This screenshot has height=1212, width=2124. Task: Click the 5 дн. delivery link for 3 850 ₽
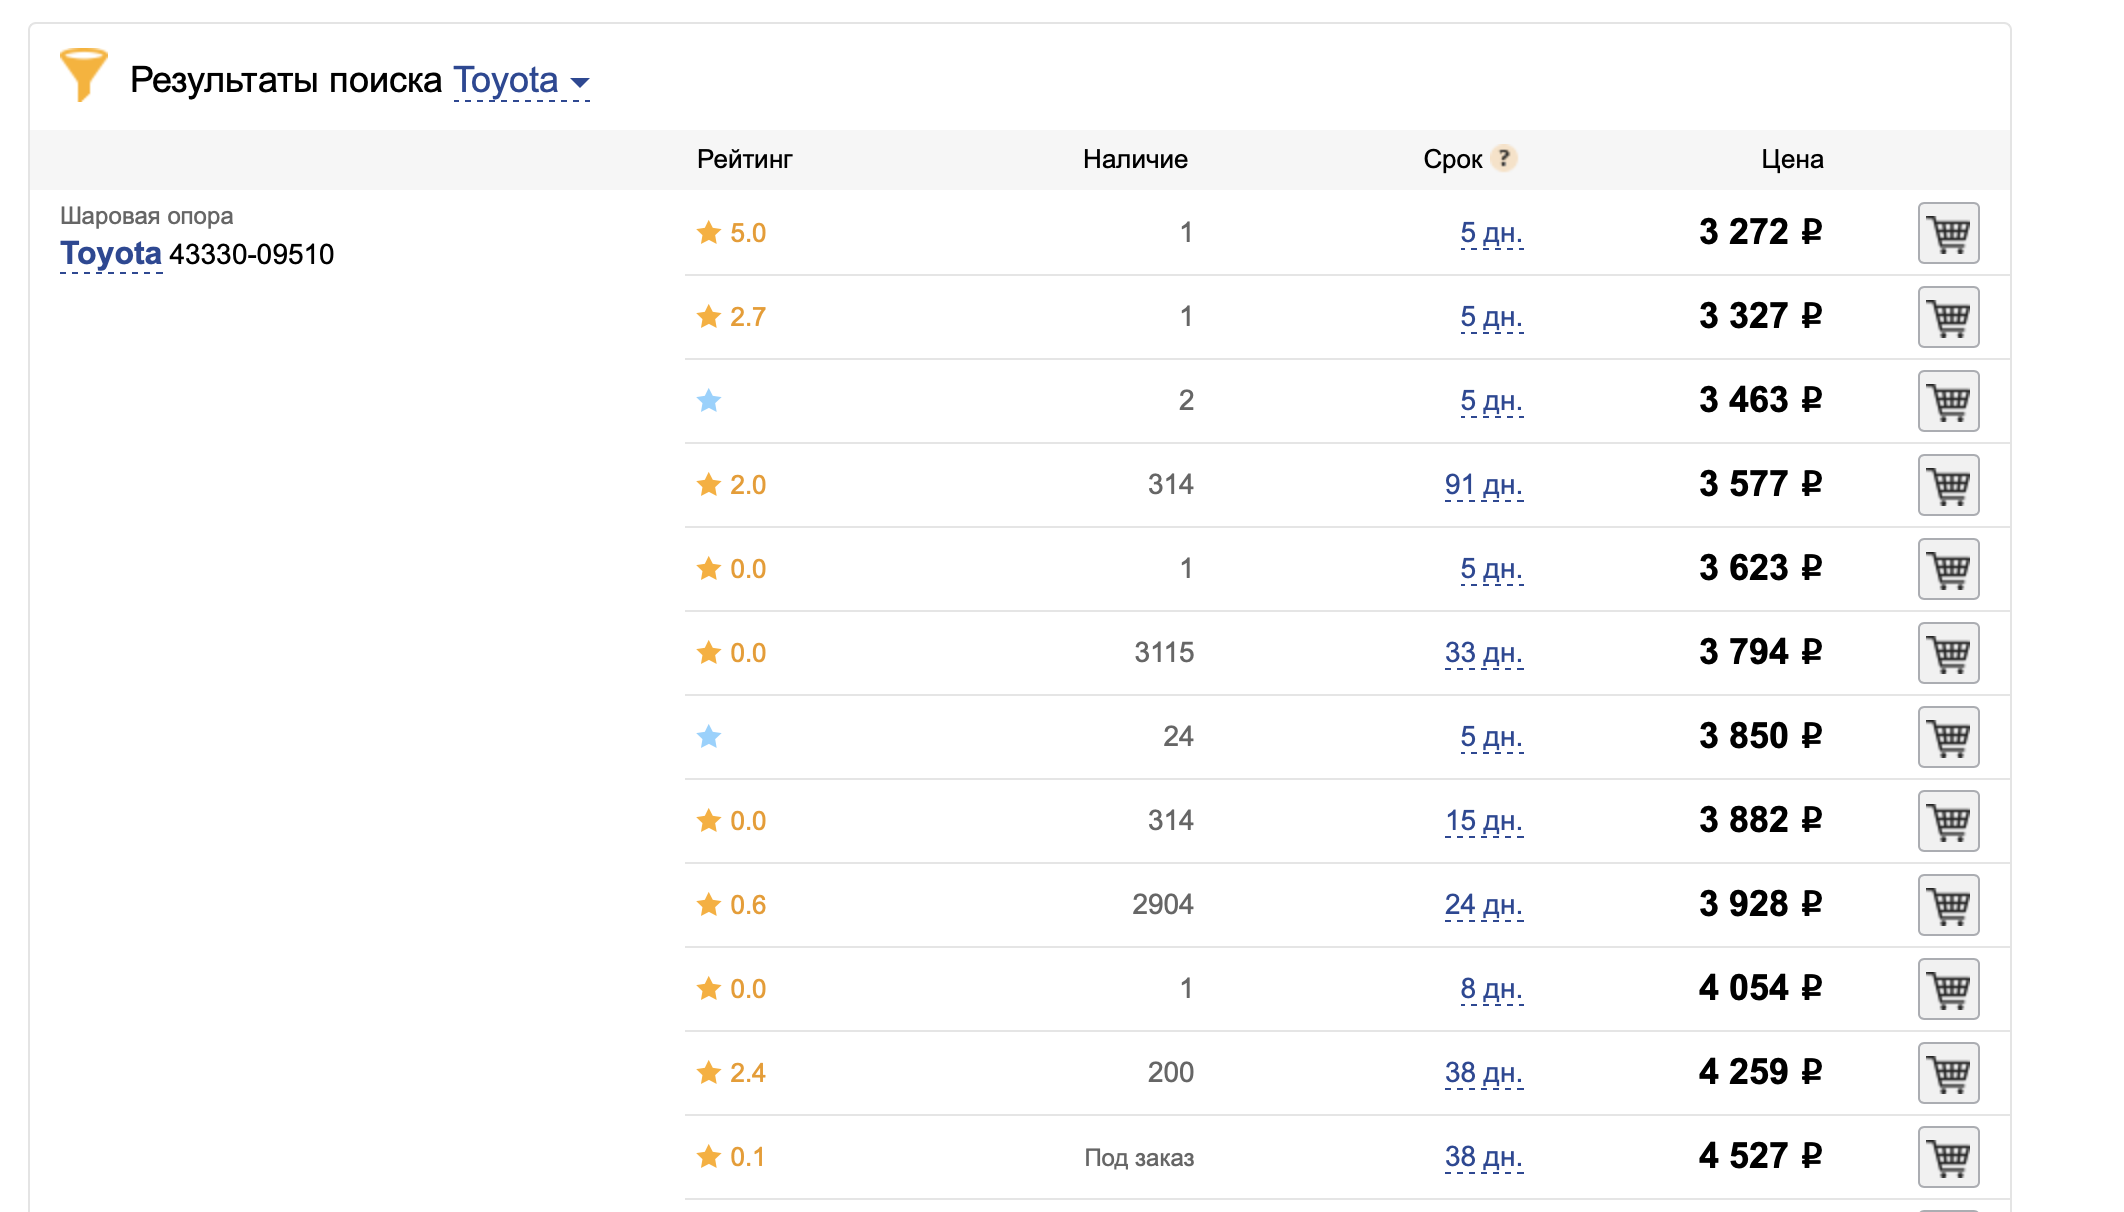1491,737
